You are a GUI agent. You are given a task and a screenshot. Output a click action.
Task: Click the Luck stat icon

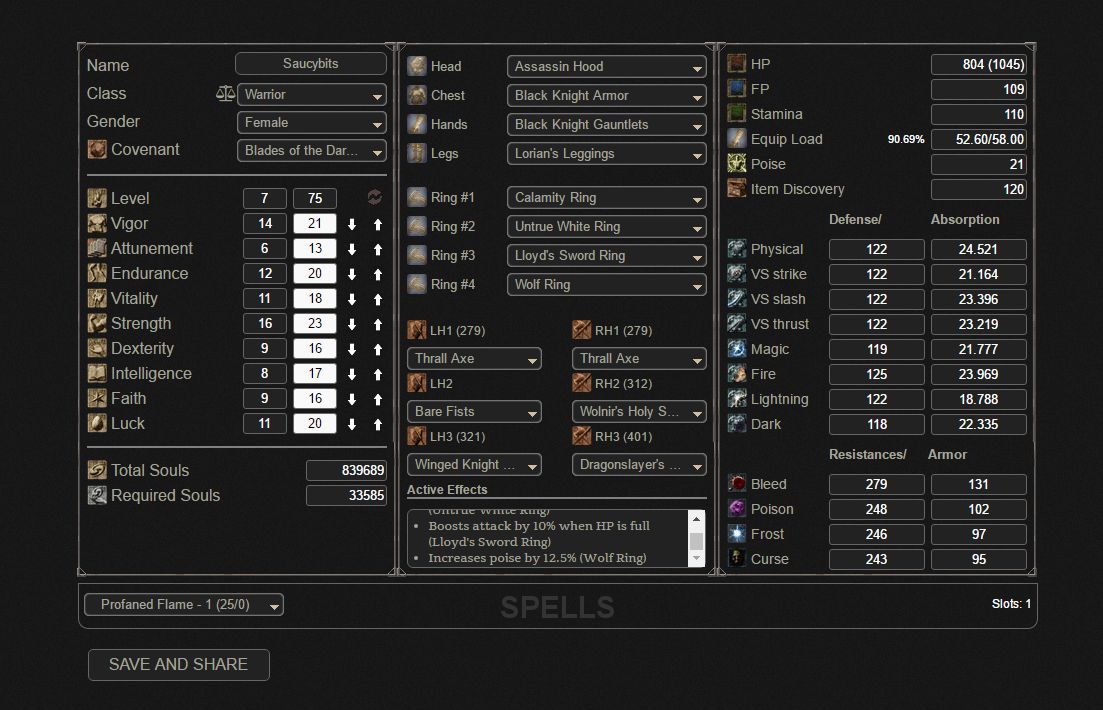pyautogui.click(x=97, y=423)
